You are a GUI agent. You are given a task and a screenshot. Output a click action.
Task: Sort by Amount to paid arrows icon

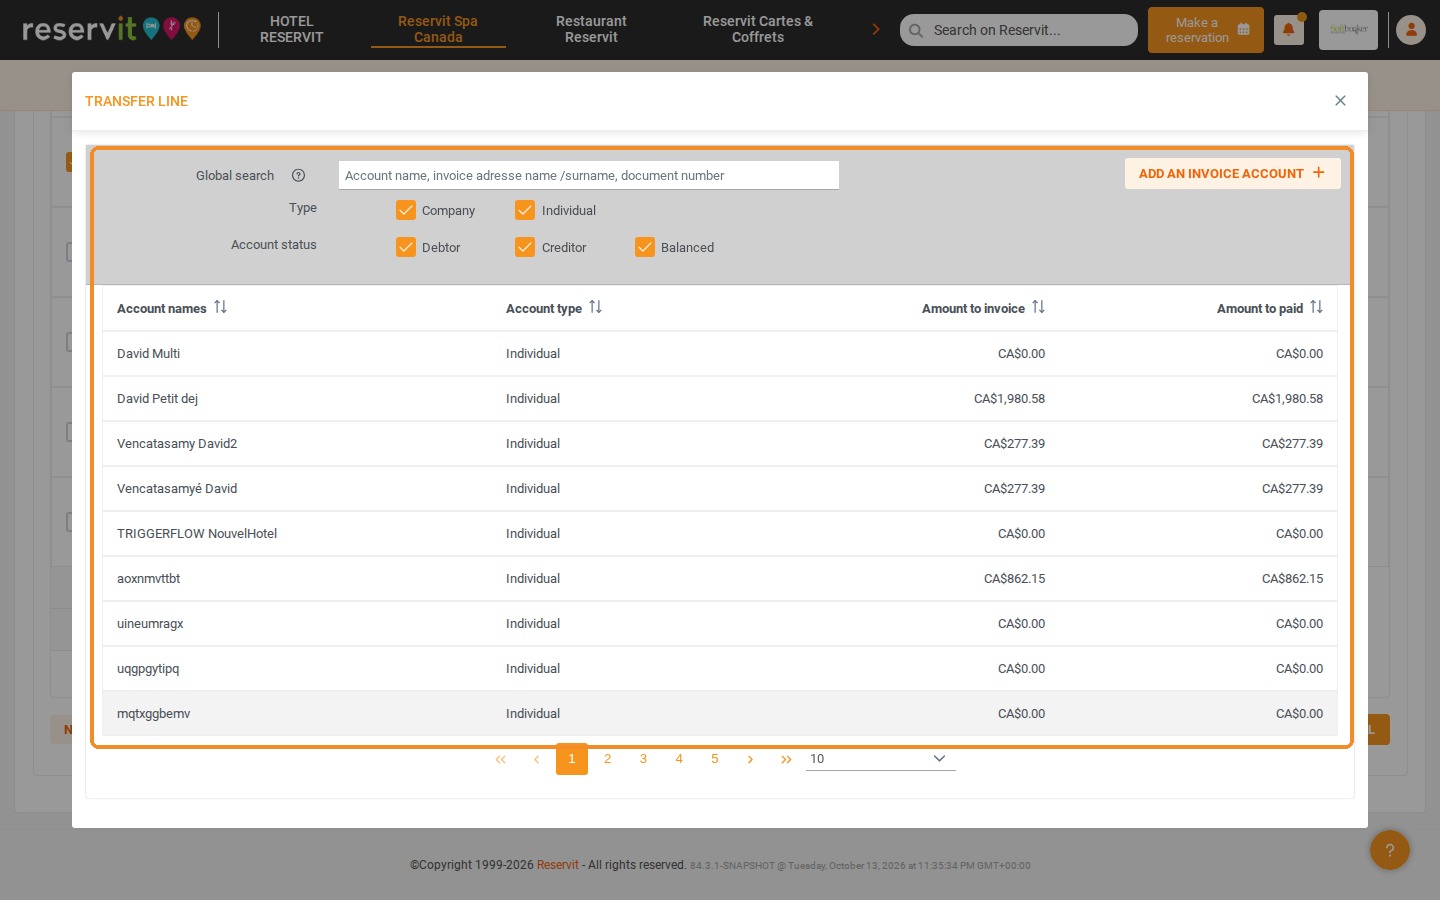tap(1316, 307)
